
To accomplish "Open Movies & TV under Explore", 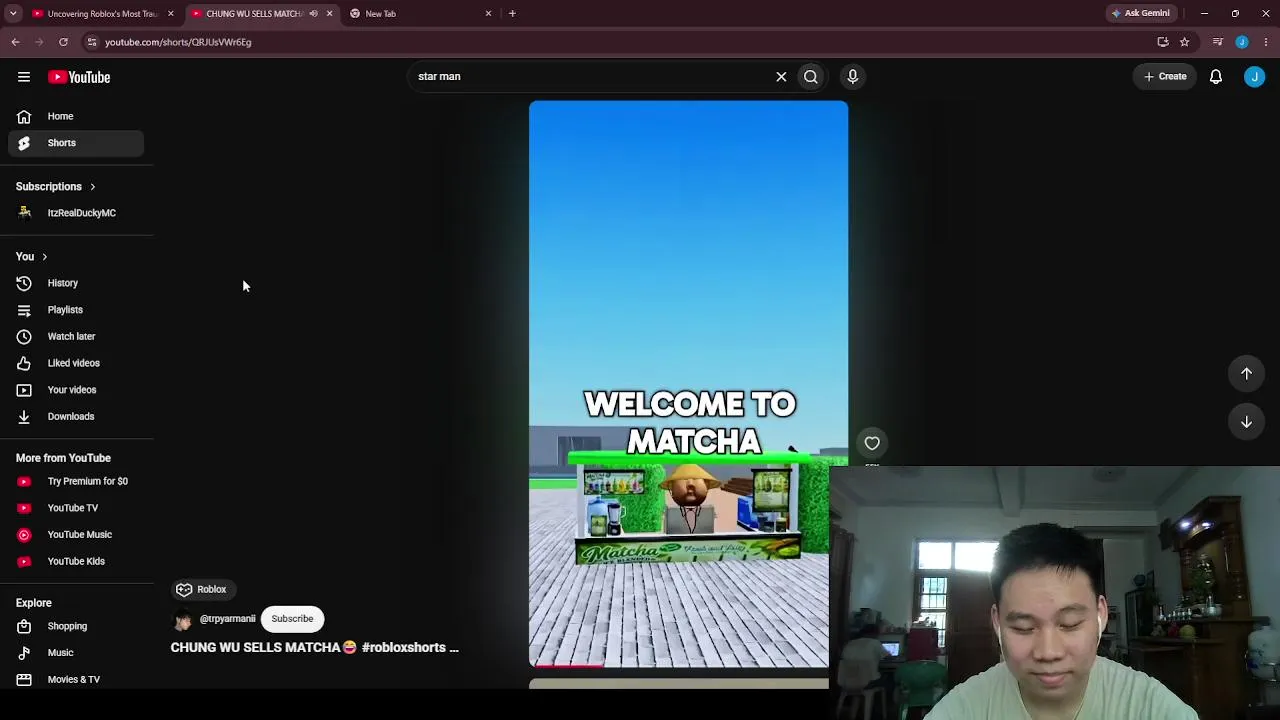I will click(76, 679).
